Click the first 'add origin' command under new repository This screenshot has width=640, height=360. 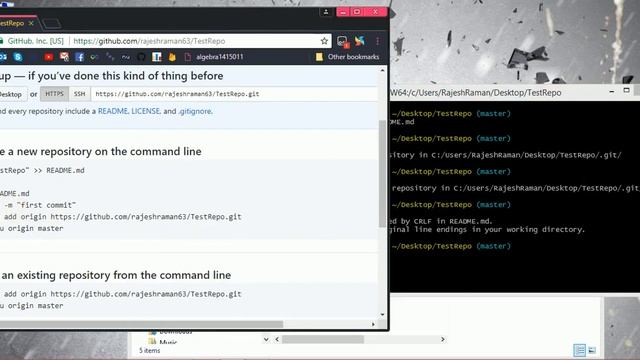(x=121, y=217)
